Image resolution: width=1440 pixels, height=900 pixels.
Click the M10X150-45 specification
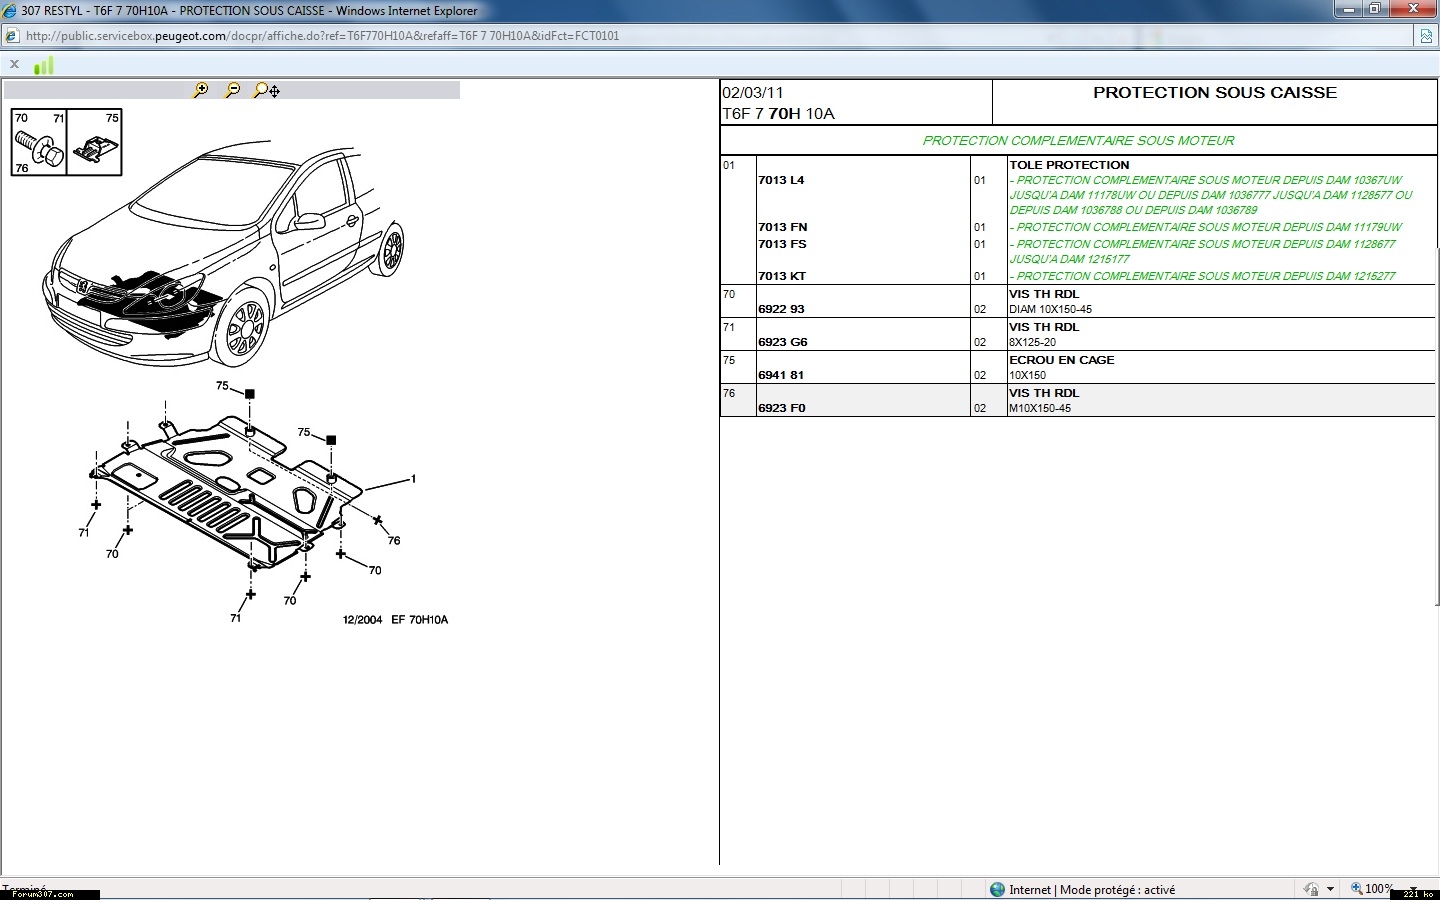coord(1040,409)
